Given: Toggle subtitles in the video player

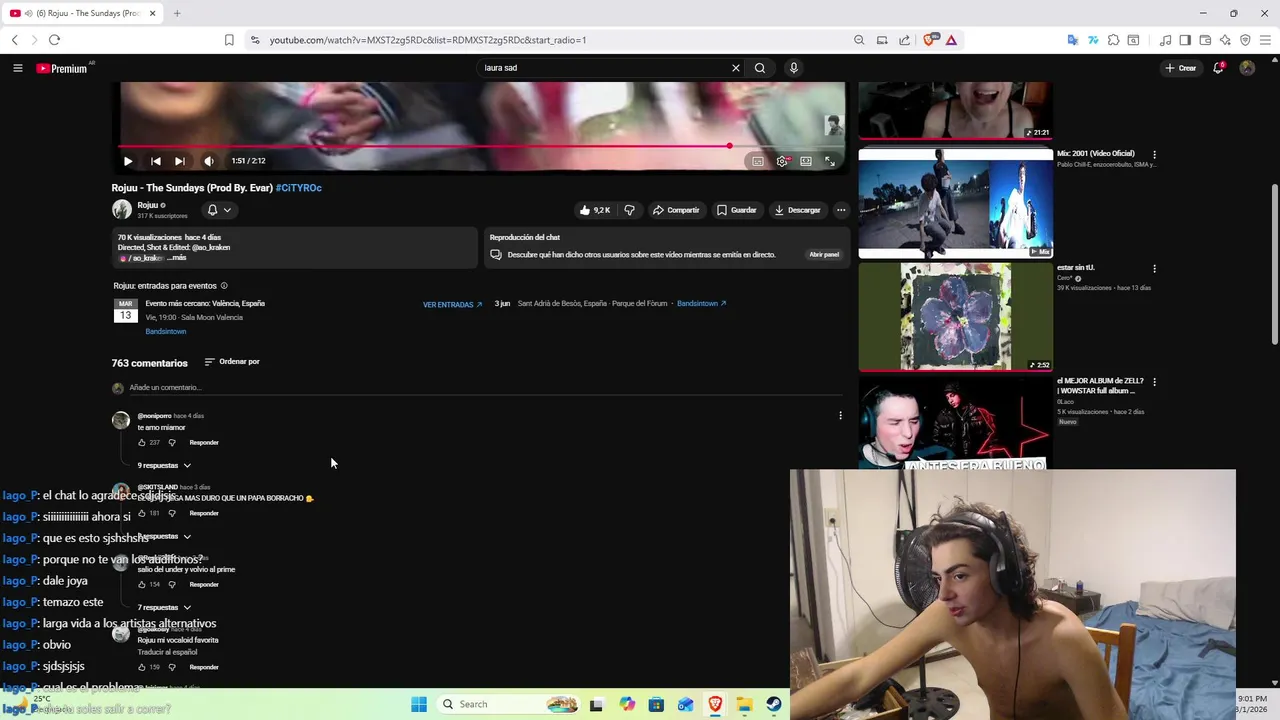Looking at the screenshot, I should pyautogui.click(x=758, y=161).
